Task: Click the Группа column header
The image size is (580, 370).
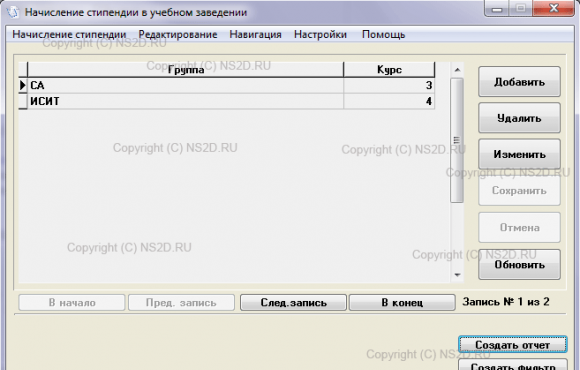Action: pos(186,70)
